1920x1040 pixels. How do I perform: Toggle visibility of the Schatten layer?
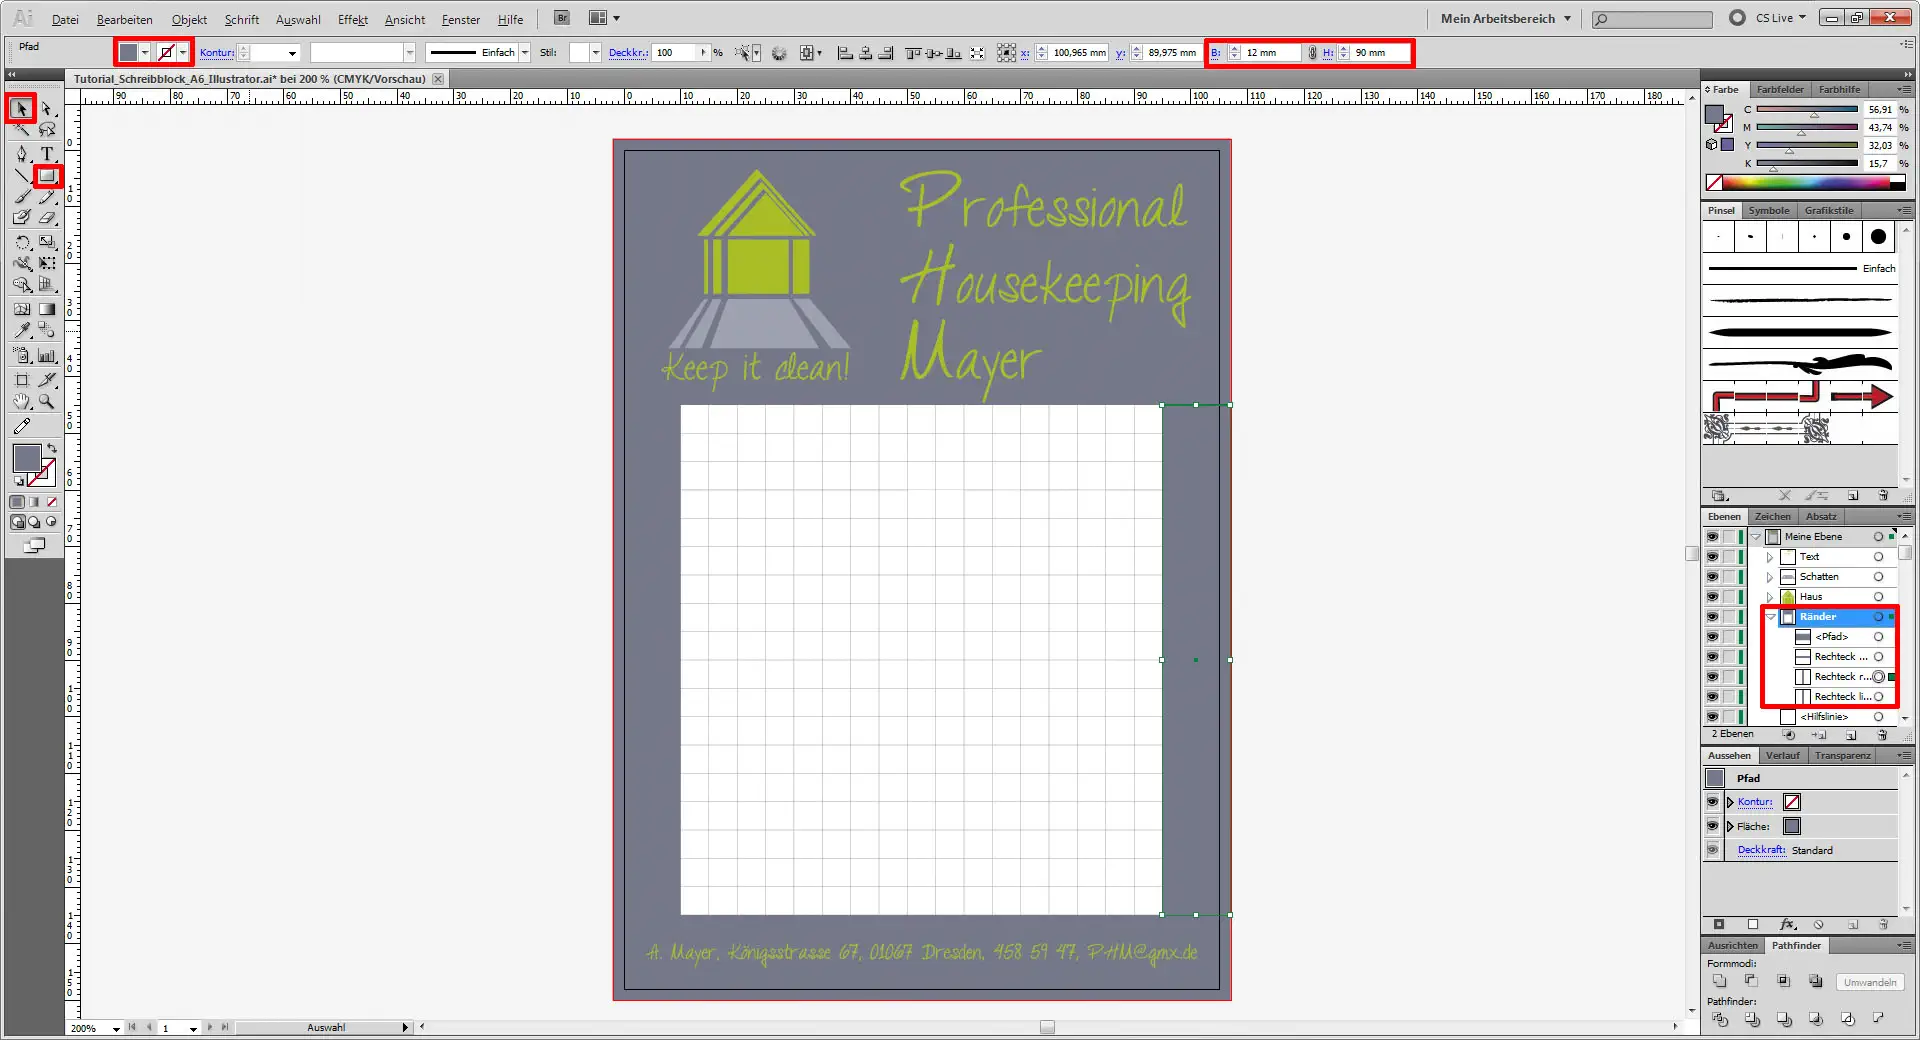1712,577
